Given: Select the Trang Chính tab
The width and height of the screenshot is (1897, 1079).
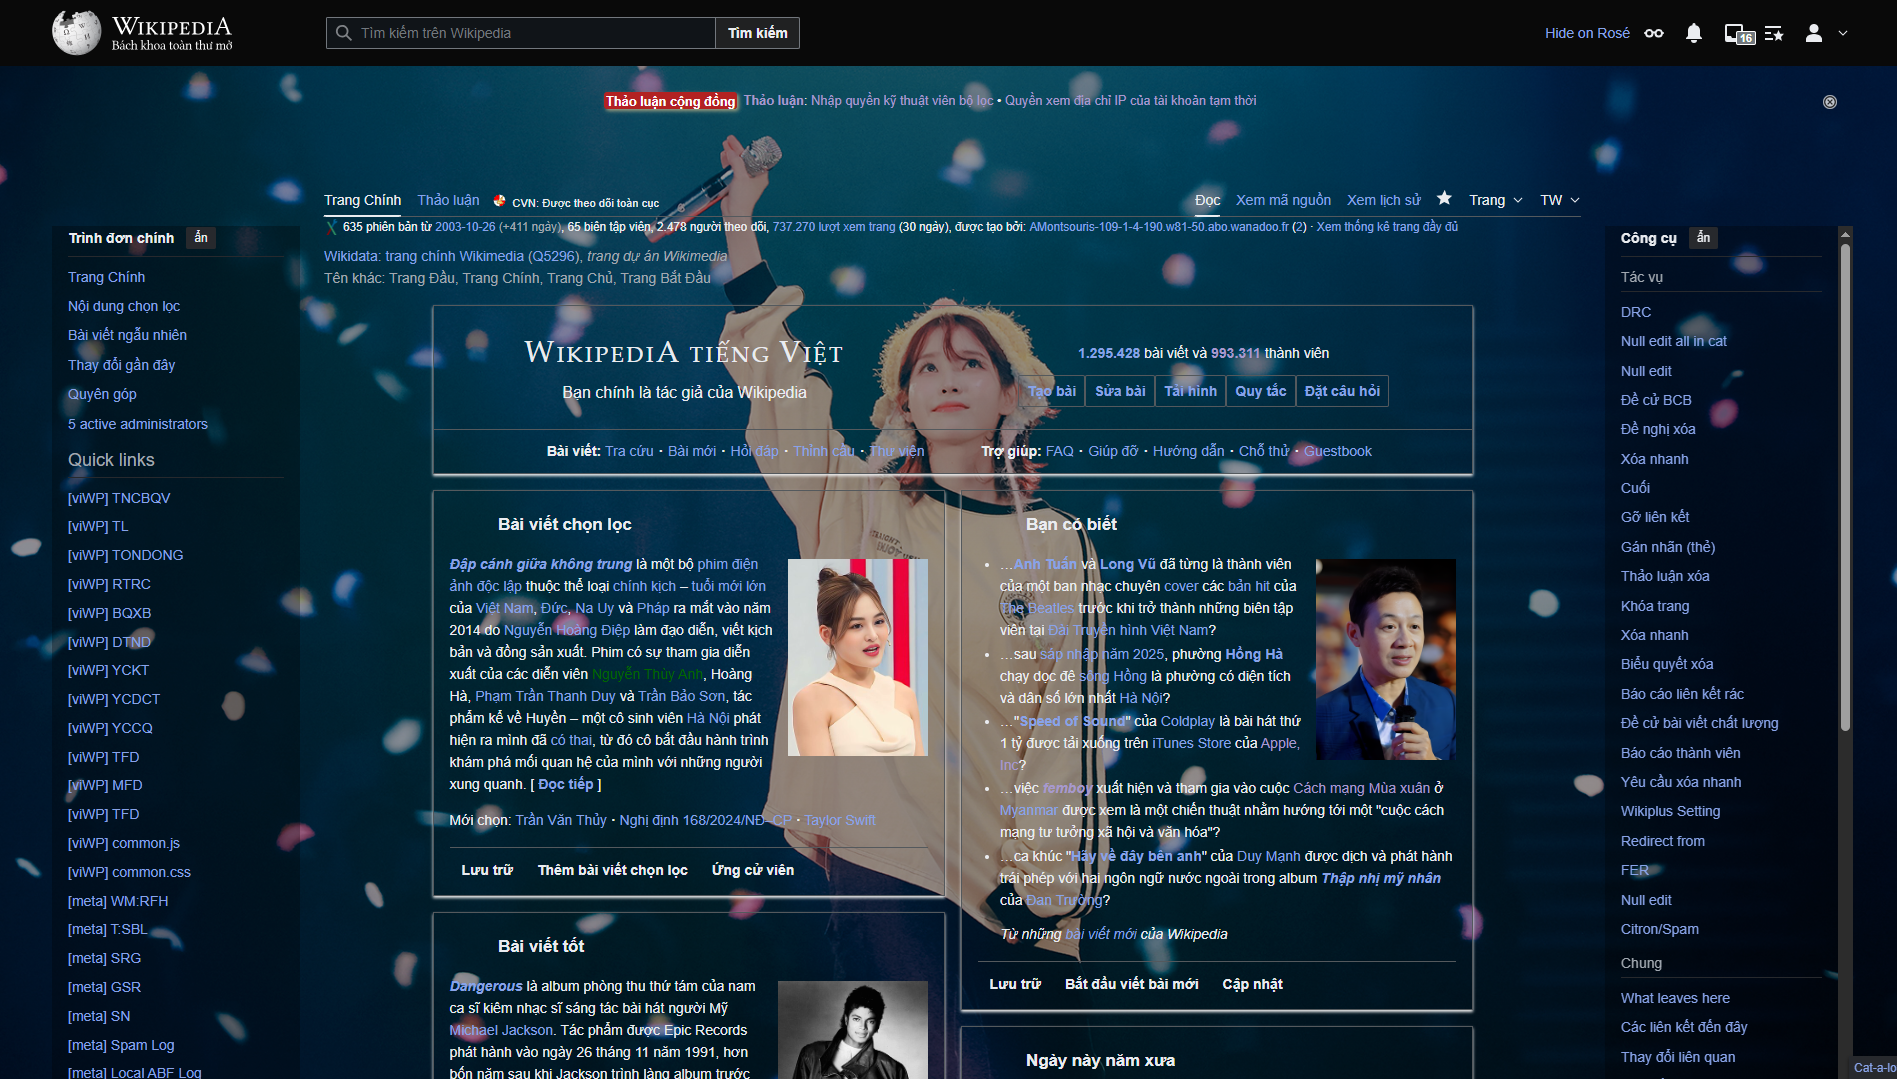Looking at the screenshot, I should [x=362, y=200].
